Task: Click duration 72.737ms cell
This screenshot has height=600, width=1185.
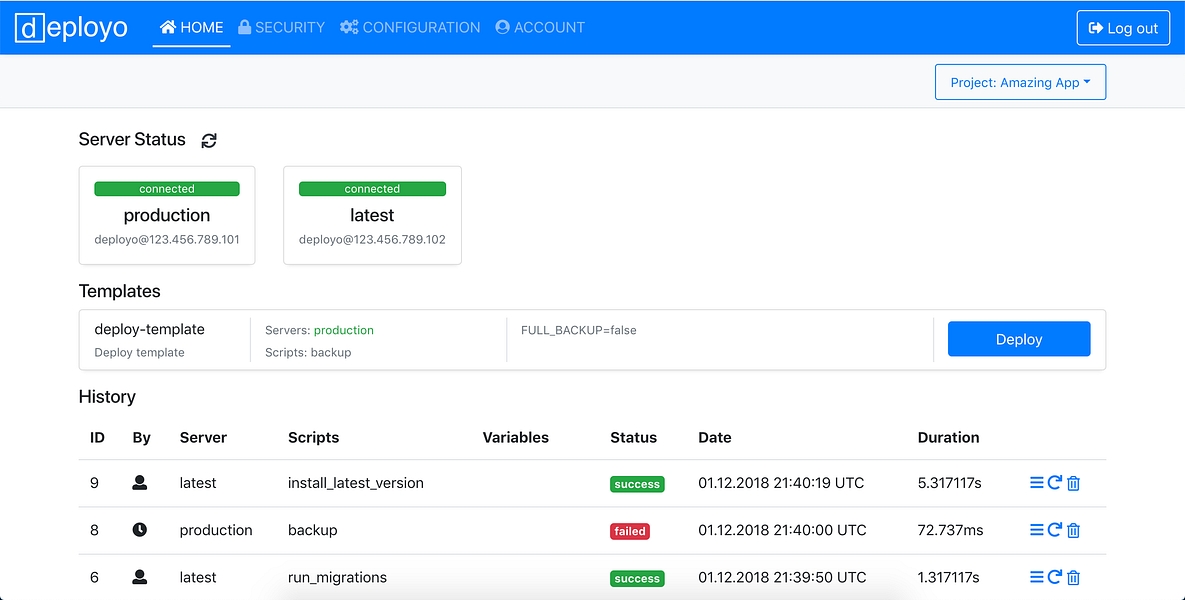Action: [951, 530]
